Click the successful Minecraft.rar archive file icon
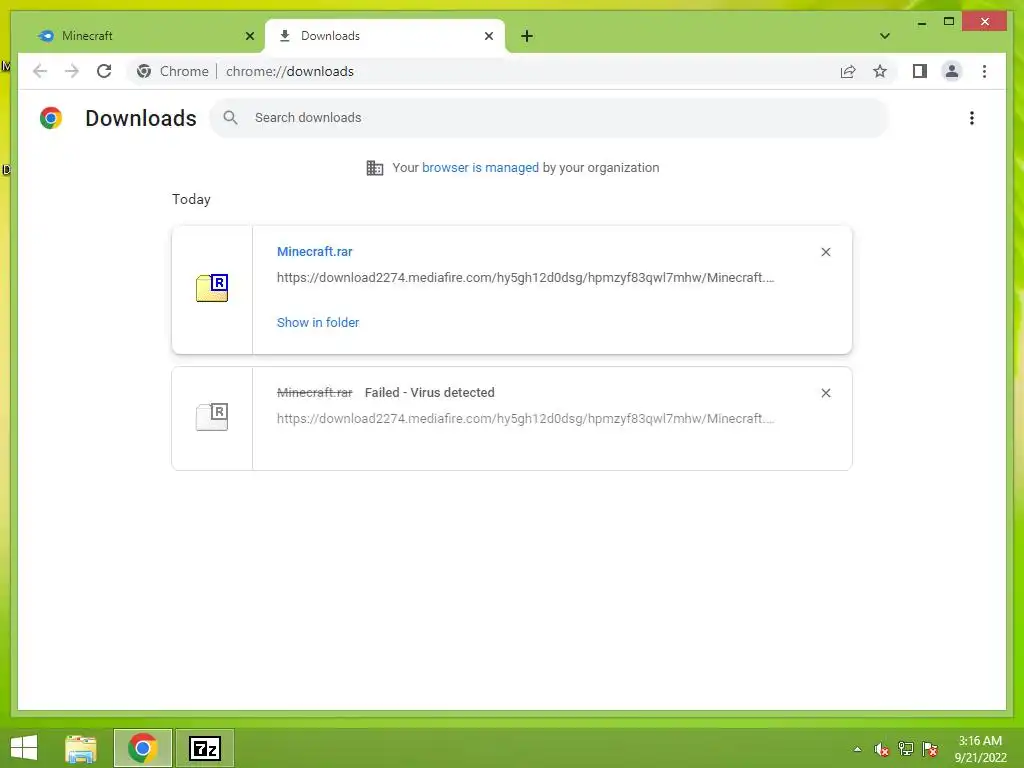 point(212,287)
